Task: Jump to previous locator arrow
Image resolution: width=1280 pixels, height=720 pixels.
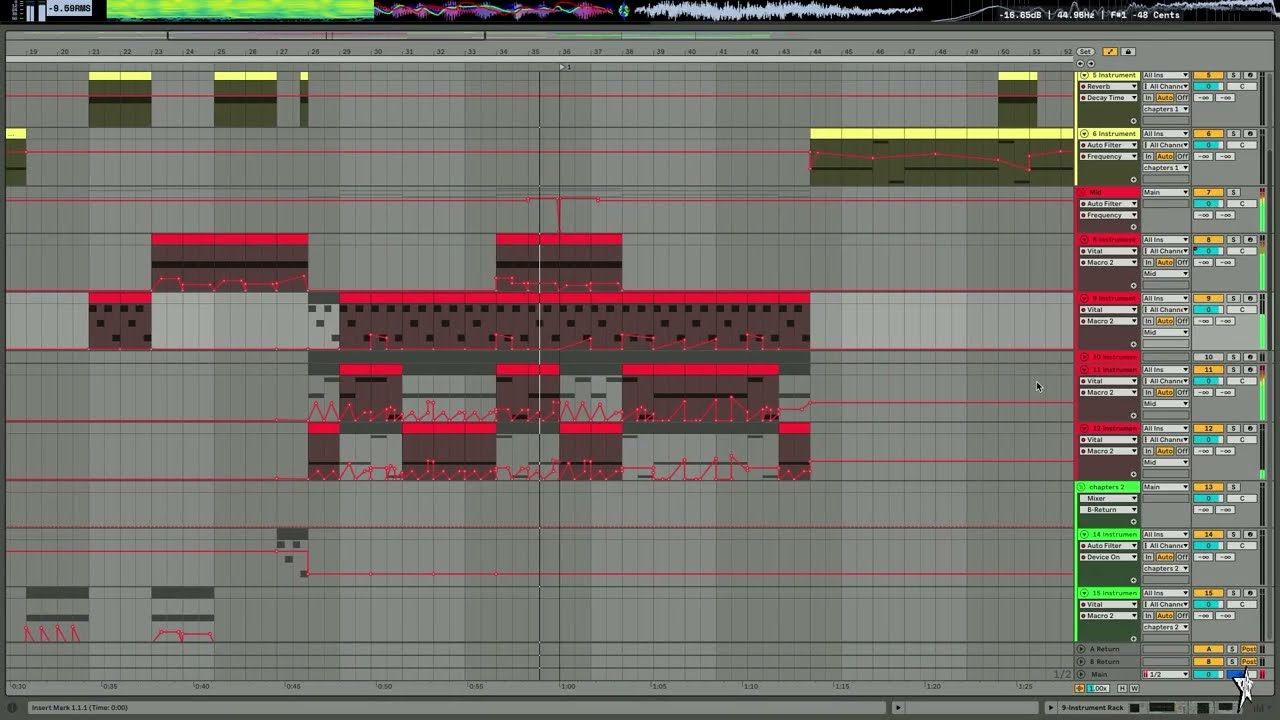Action: pos(1081,63)
